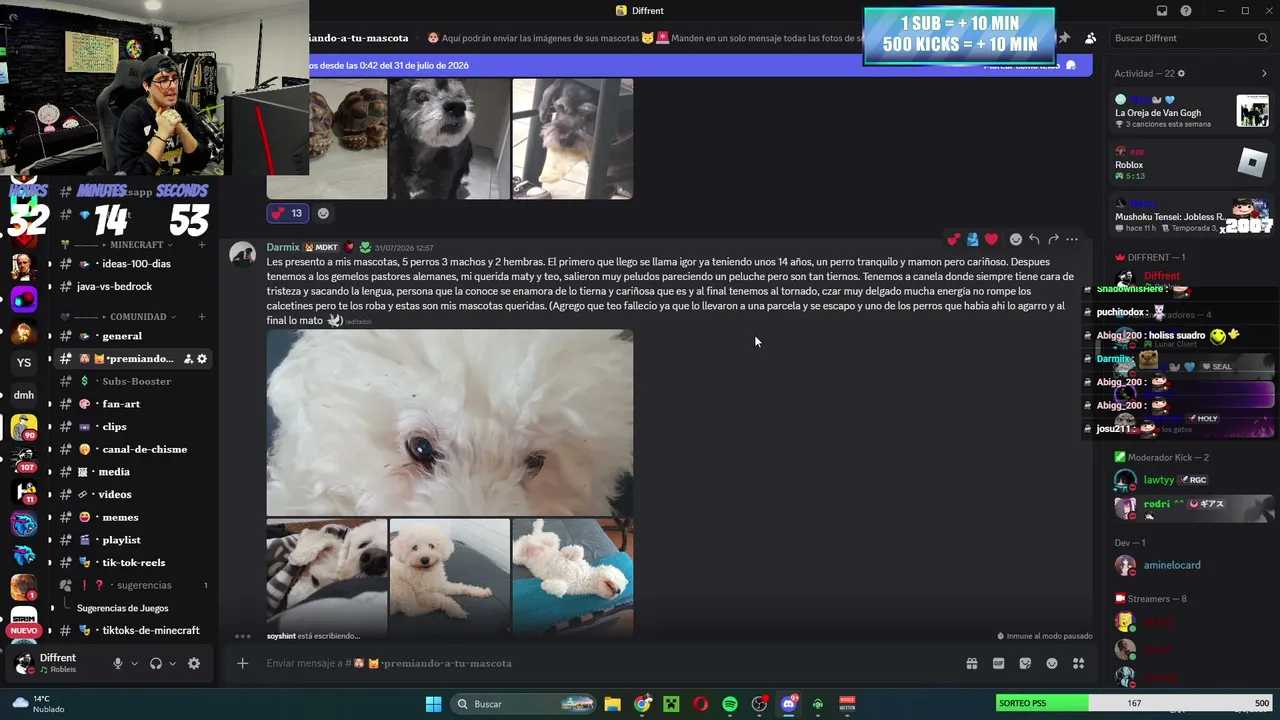Open the gift Nitro button
This screenshot has height=720, width=1280.
click(972, 663)
